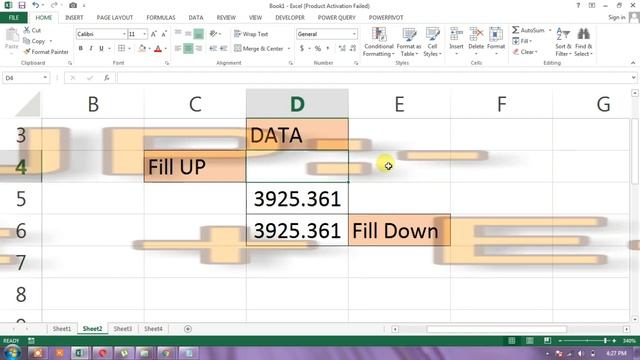Screen dimensions: 640x360
Task: Expand the Name Box dropdown arrow
Action: pos(45,78)
